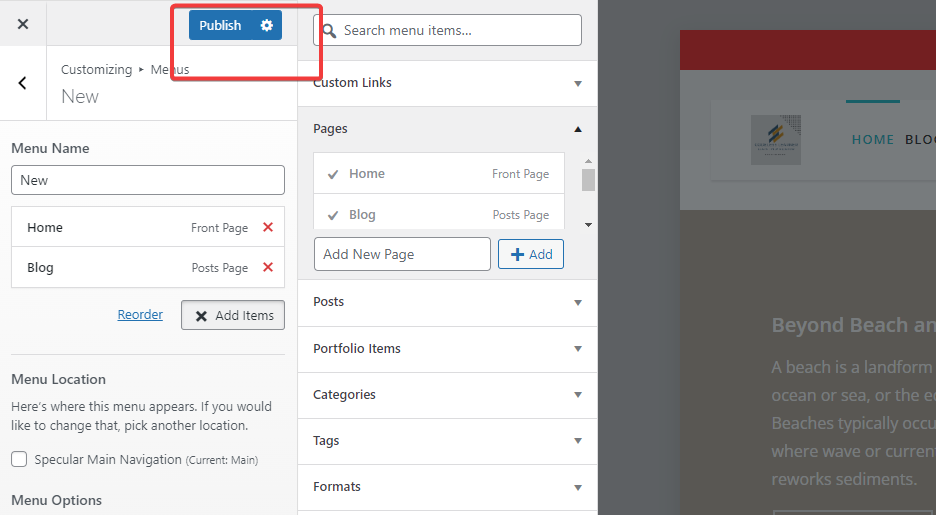This screenshot has height=515, width=936.
Task: Click the site logo in preview
Action: [775, 140]
